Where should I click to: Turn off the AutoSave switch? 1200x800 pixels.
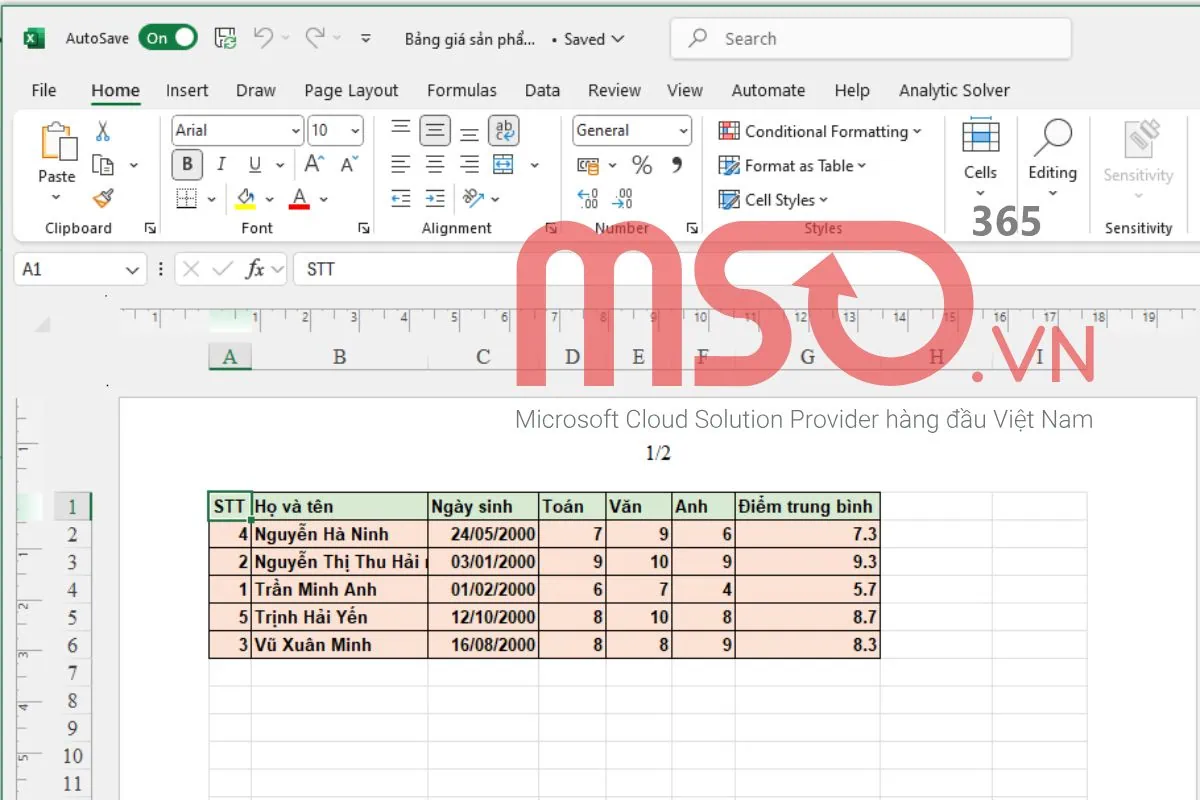(168, 39)
